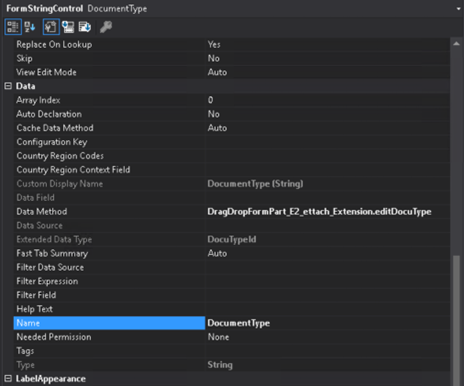This screenshot has height=386, width=464.
Task: Select the Data Source property
Action: 39,226
